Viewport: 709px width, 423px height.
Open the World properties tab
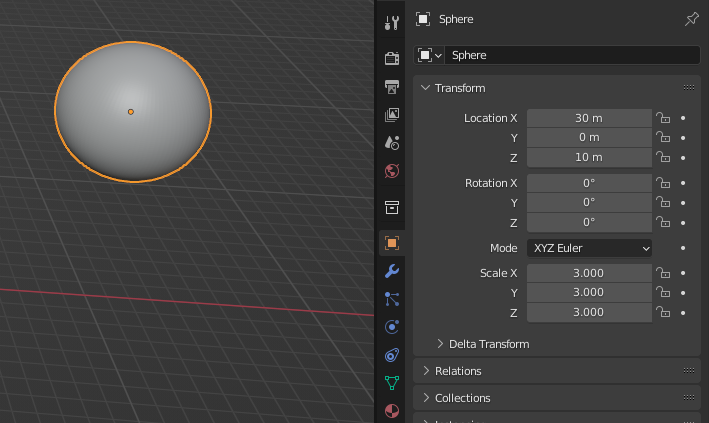coord(392,171)
